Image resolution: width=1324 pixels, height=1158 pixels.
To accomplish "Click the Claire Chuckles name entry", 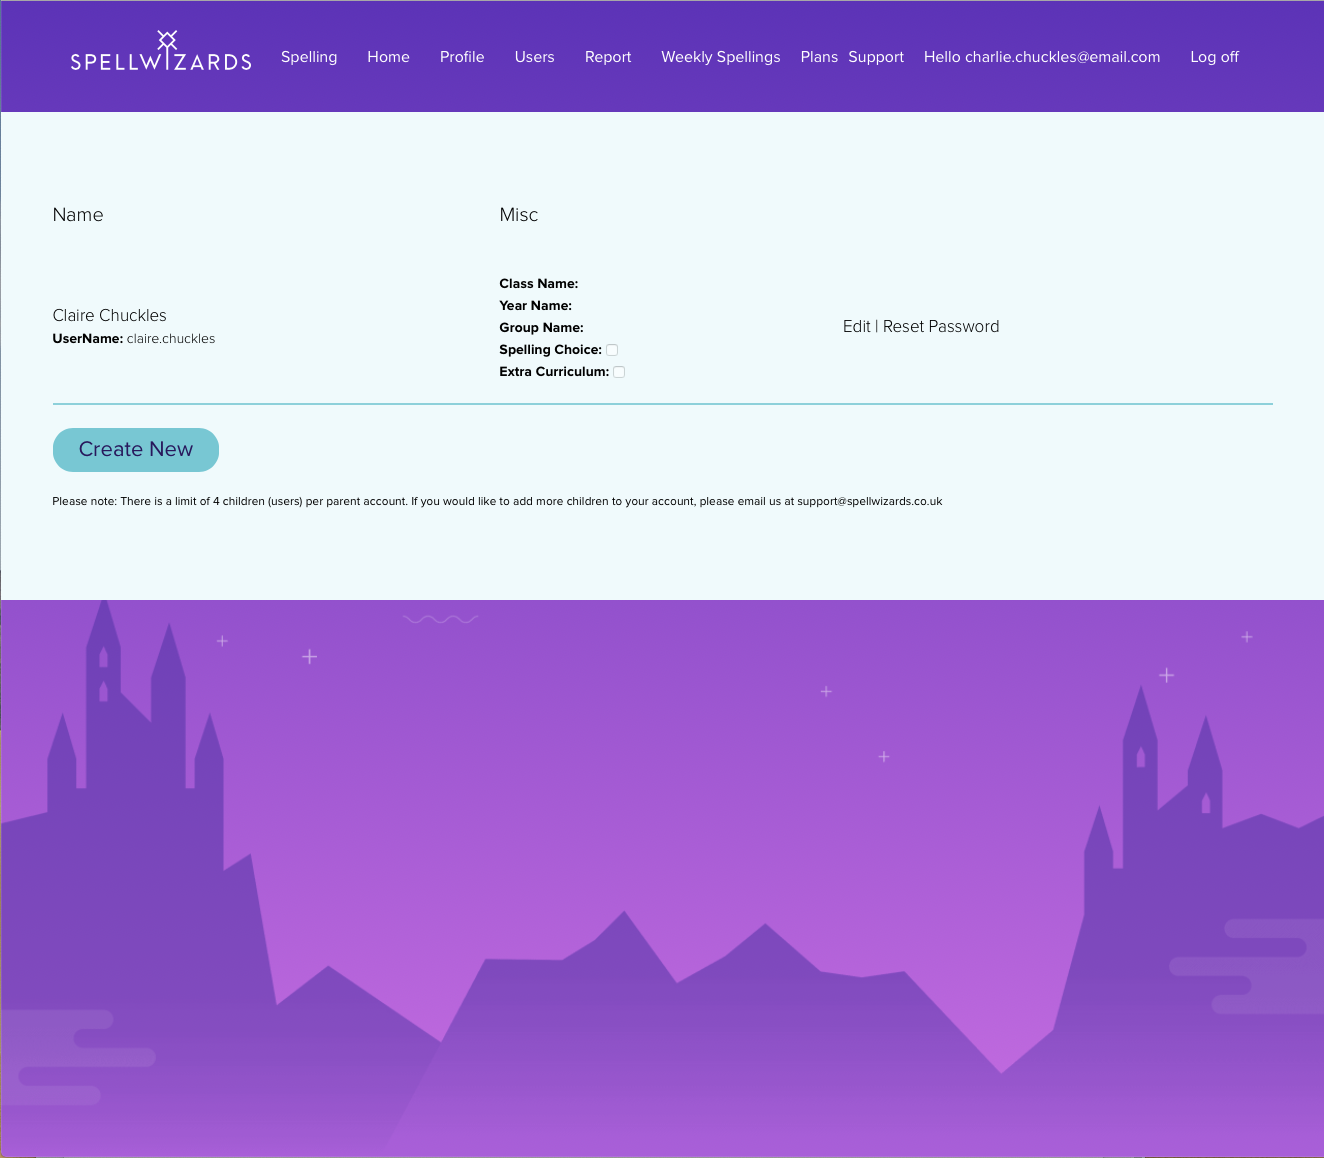I will [110, 316].
